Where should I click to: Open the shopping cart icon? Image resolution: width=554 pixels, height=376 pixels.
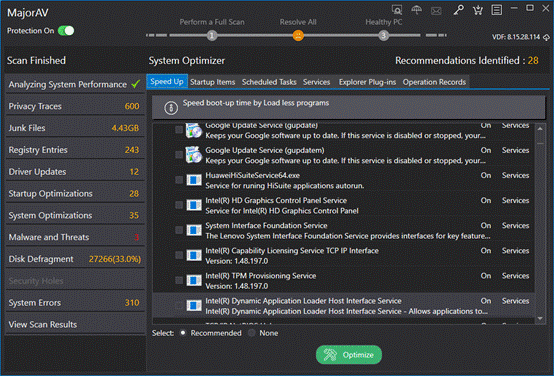(478, 10)
